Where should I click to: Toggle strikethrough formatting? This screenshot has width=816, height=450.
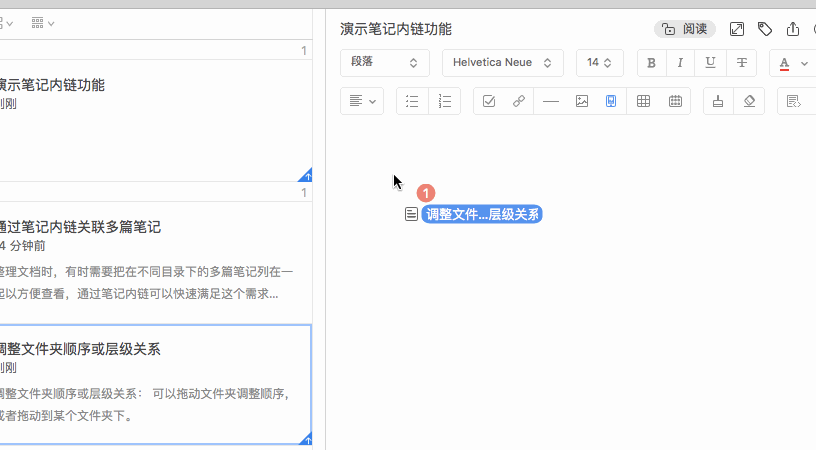coord(742,63)
